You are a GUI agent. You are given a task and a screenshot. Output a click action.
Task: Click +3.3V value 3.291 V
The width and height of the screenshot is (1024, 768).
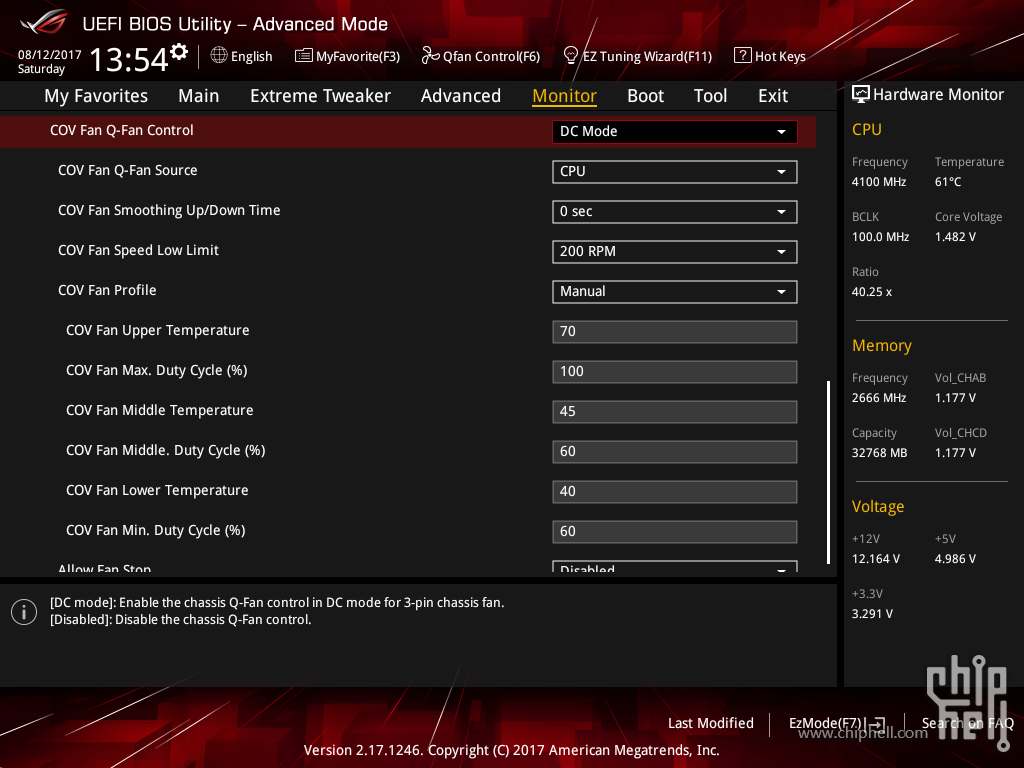pyautogui.click(x=872, y=614)
